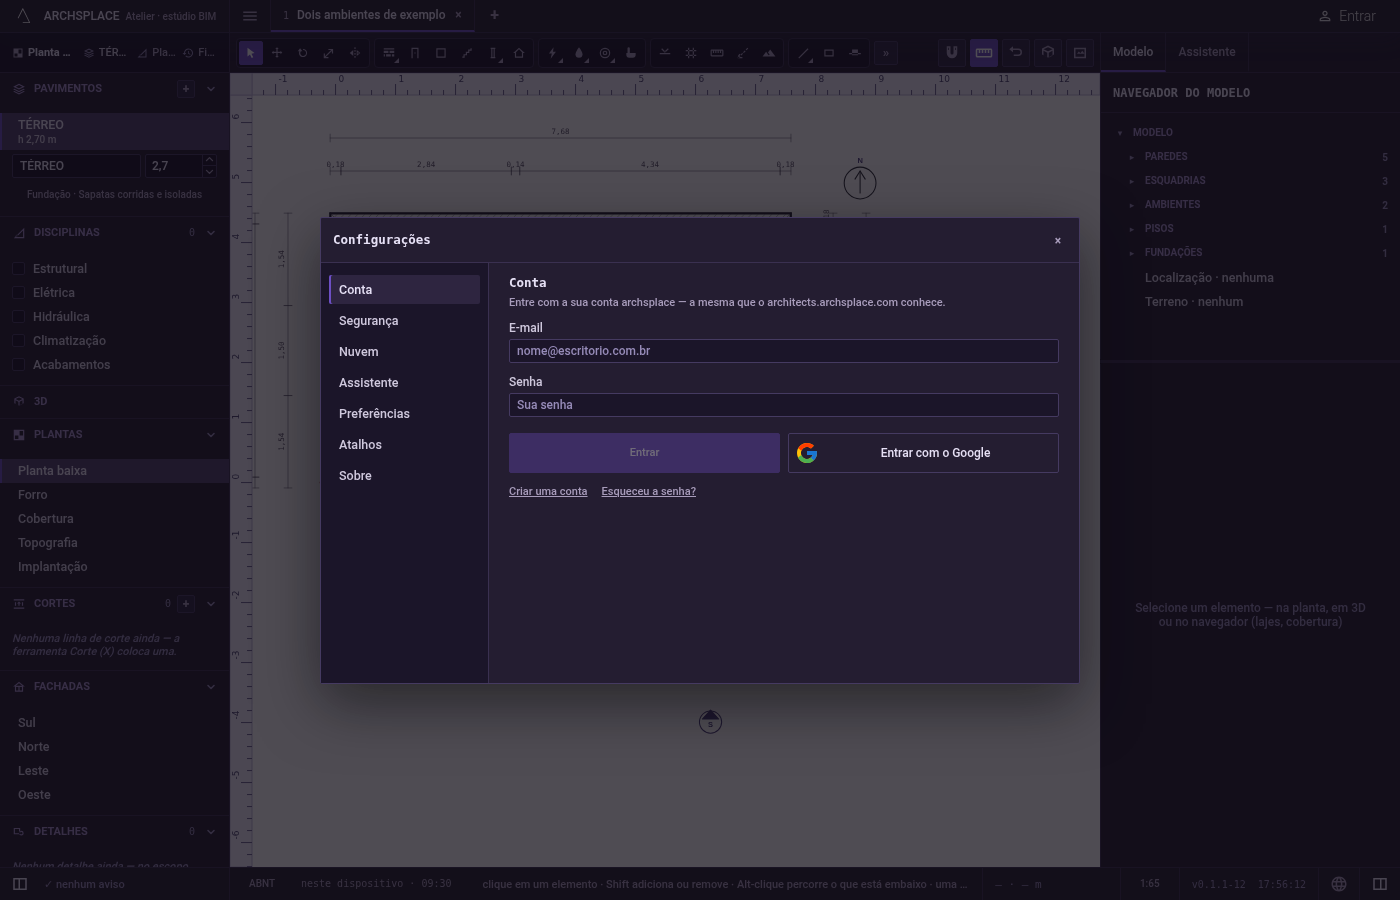This screenshot has height=900, width=1400.
Task: Show more tools with the double-chevron button
Action: pos(886,53)
